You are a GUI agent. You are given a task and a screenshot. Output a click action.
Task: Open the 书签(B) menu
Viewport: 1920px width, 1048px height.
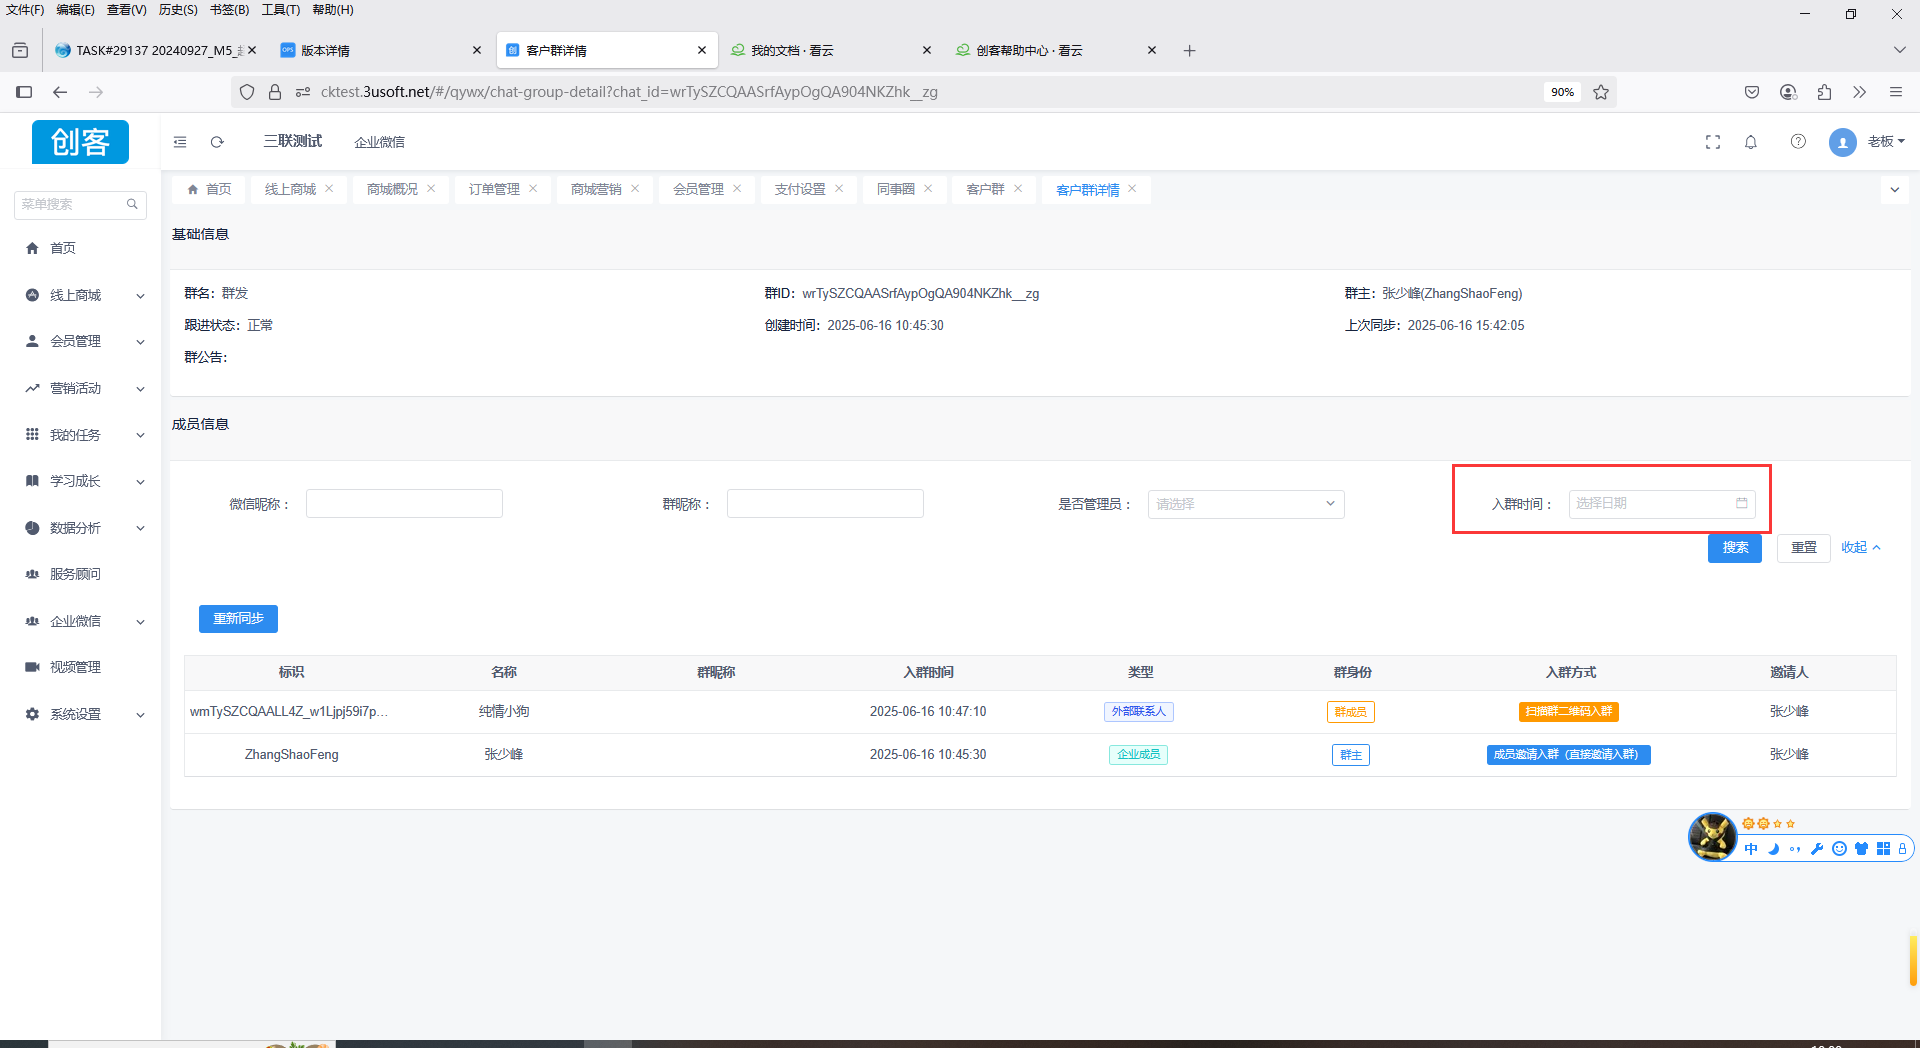click(229, 10)
